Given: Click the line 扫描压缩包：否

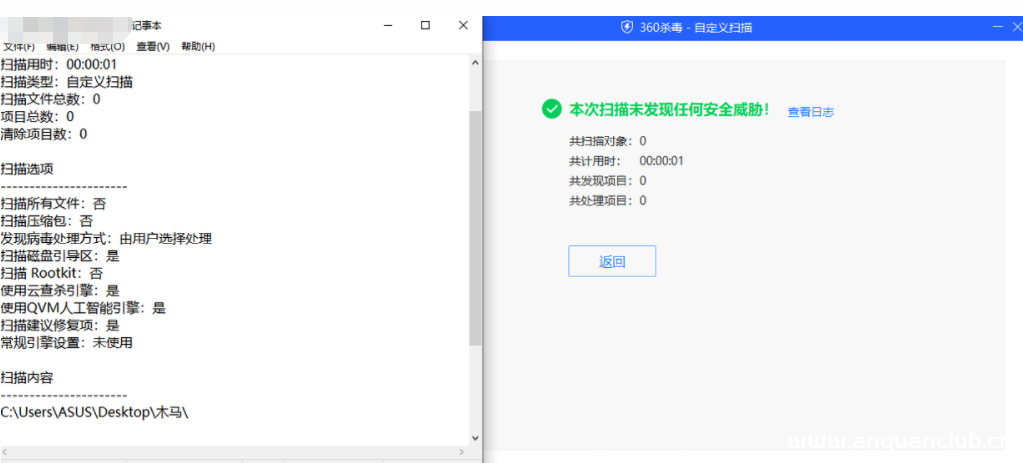Looking at the screenshot, I should [47, 221].
